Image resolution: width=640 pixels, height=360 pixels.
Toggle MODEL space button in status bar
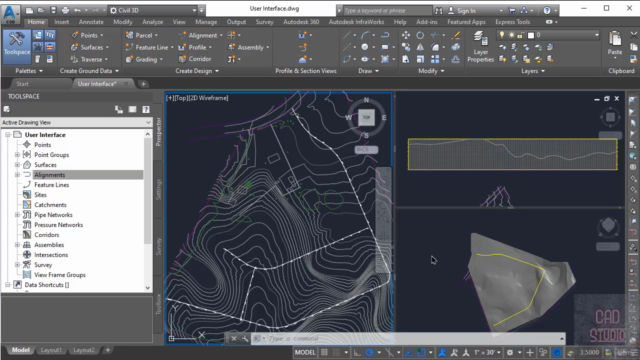click(x=305, y=352)
